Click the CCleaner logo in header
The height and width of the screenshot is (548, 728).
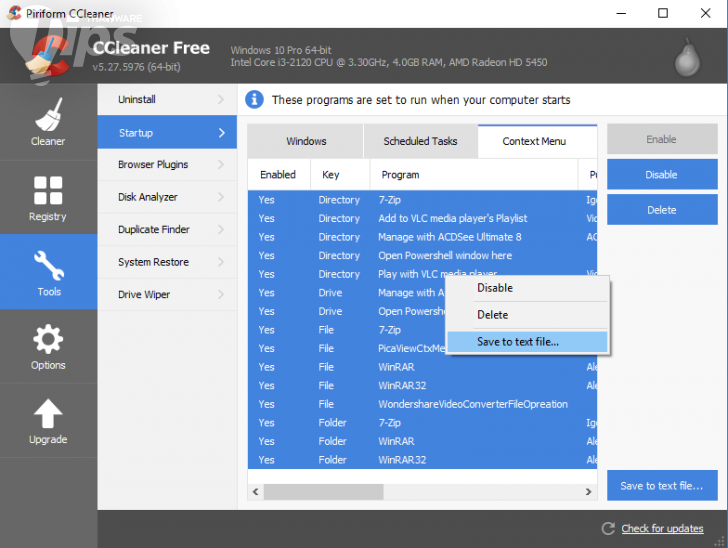pos(46,58)
